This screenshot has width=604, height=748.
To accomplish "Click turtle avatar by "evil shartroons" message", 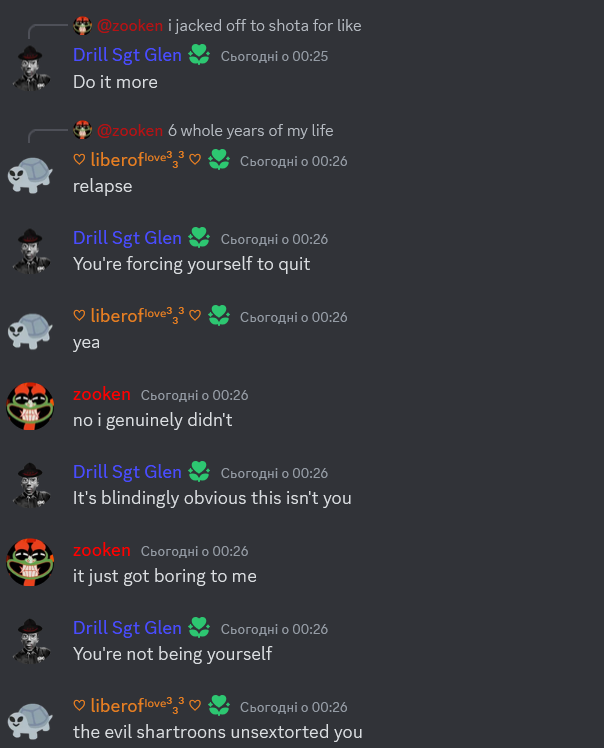I will (x=30, y=720).
